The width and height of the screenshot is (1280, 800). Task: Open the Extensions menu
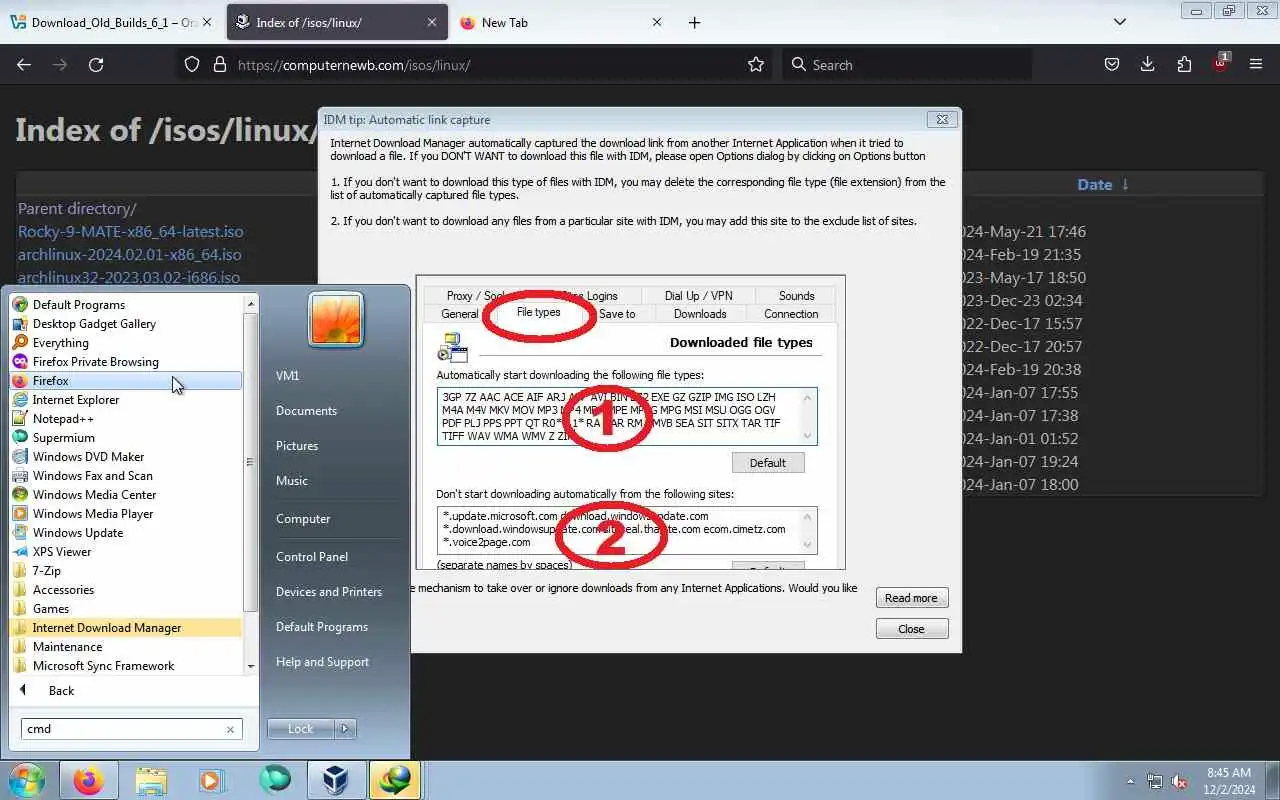click(1184, 65)
